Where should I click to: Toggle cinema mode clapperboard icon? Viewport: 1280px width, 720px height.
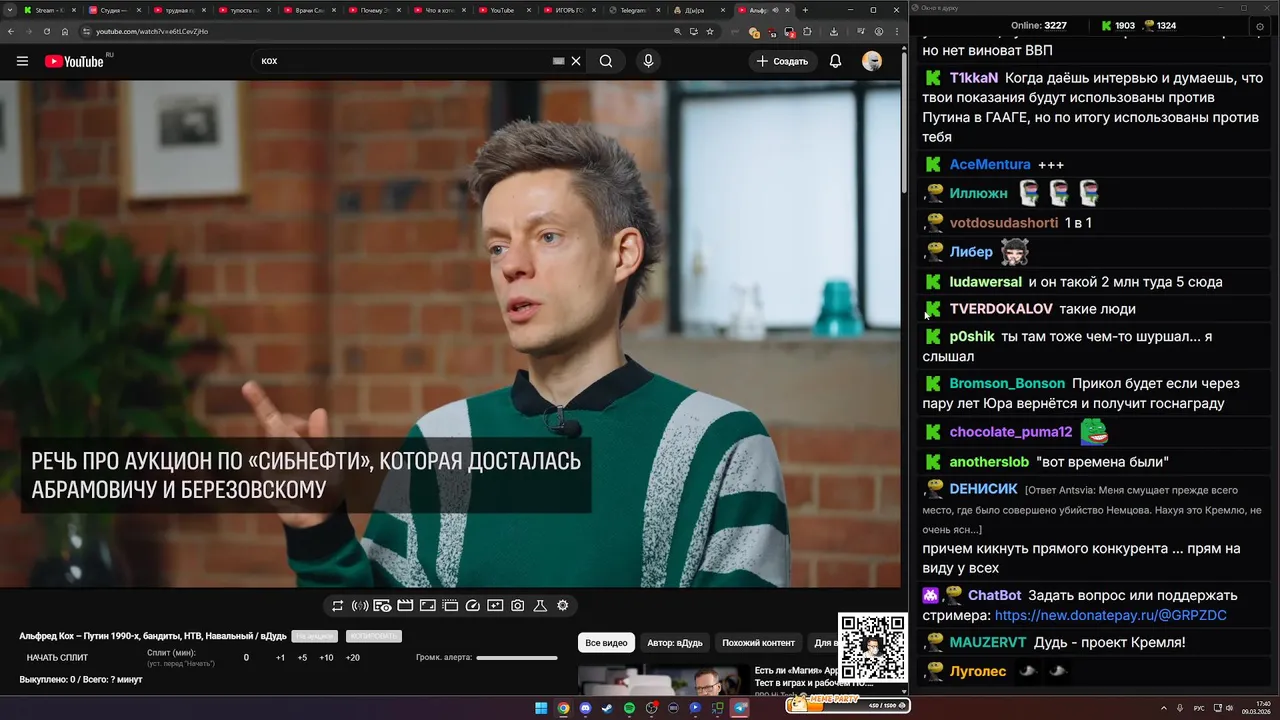(x=405, y=605)
